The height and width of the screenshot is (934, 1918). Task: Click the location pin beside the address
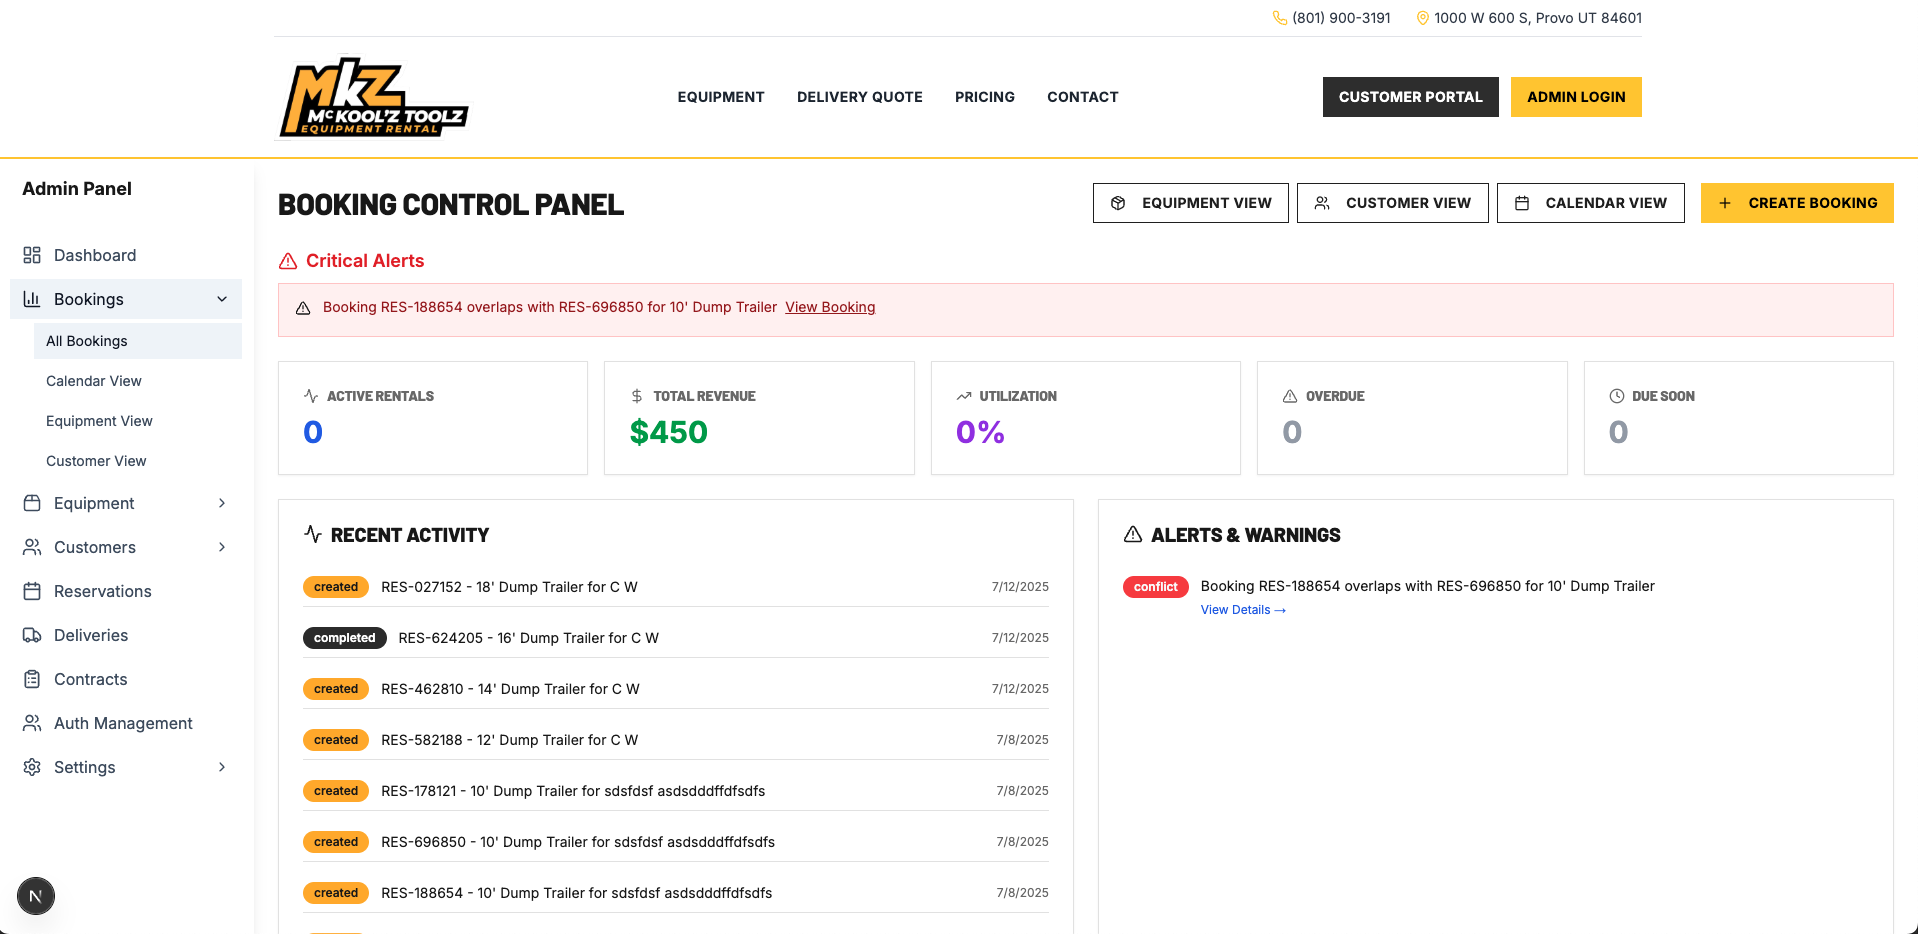coord(1422,17)
